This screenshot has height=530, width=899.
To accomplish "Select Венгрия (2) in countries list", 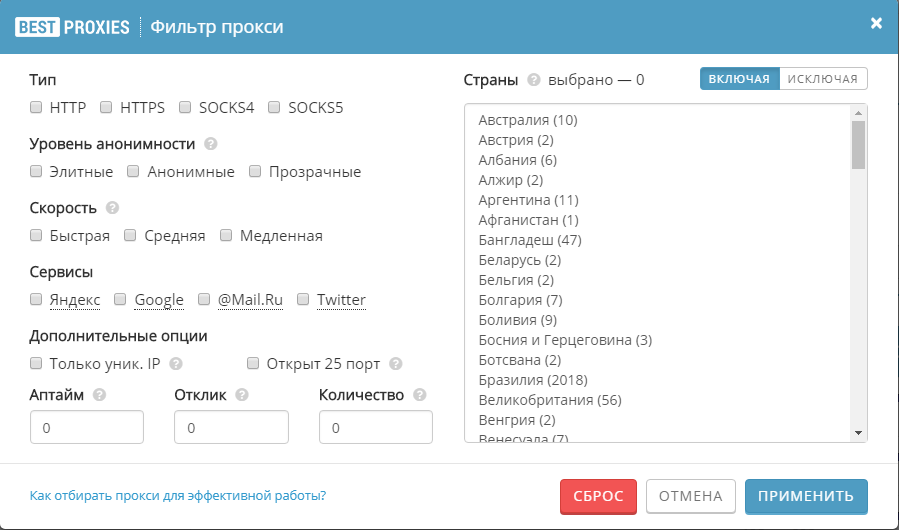I will point(517,420).
